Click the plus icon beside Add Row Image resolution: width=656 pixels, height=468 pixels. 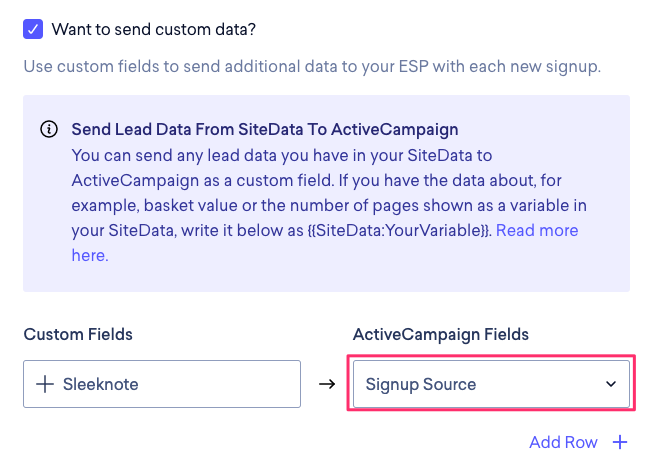620,442
